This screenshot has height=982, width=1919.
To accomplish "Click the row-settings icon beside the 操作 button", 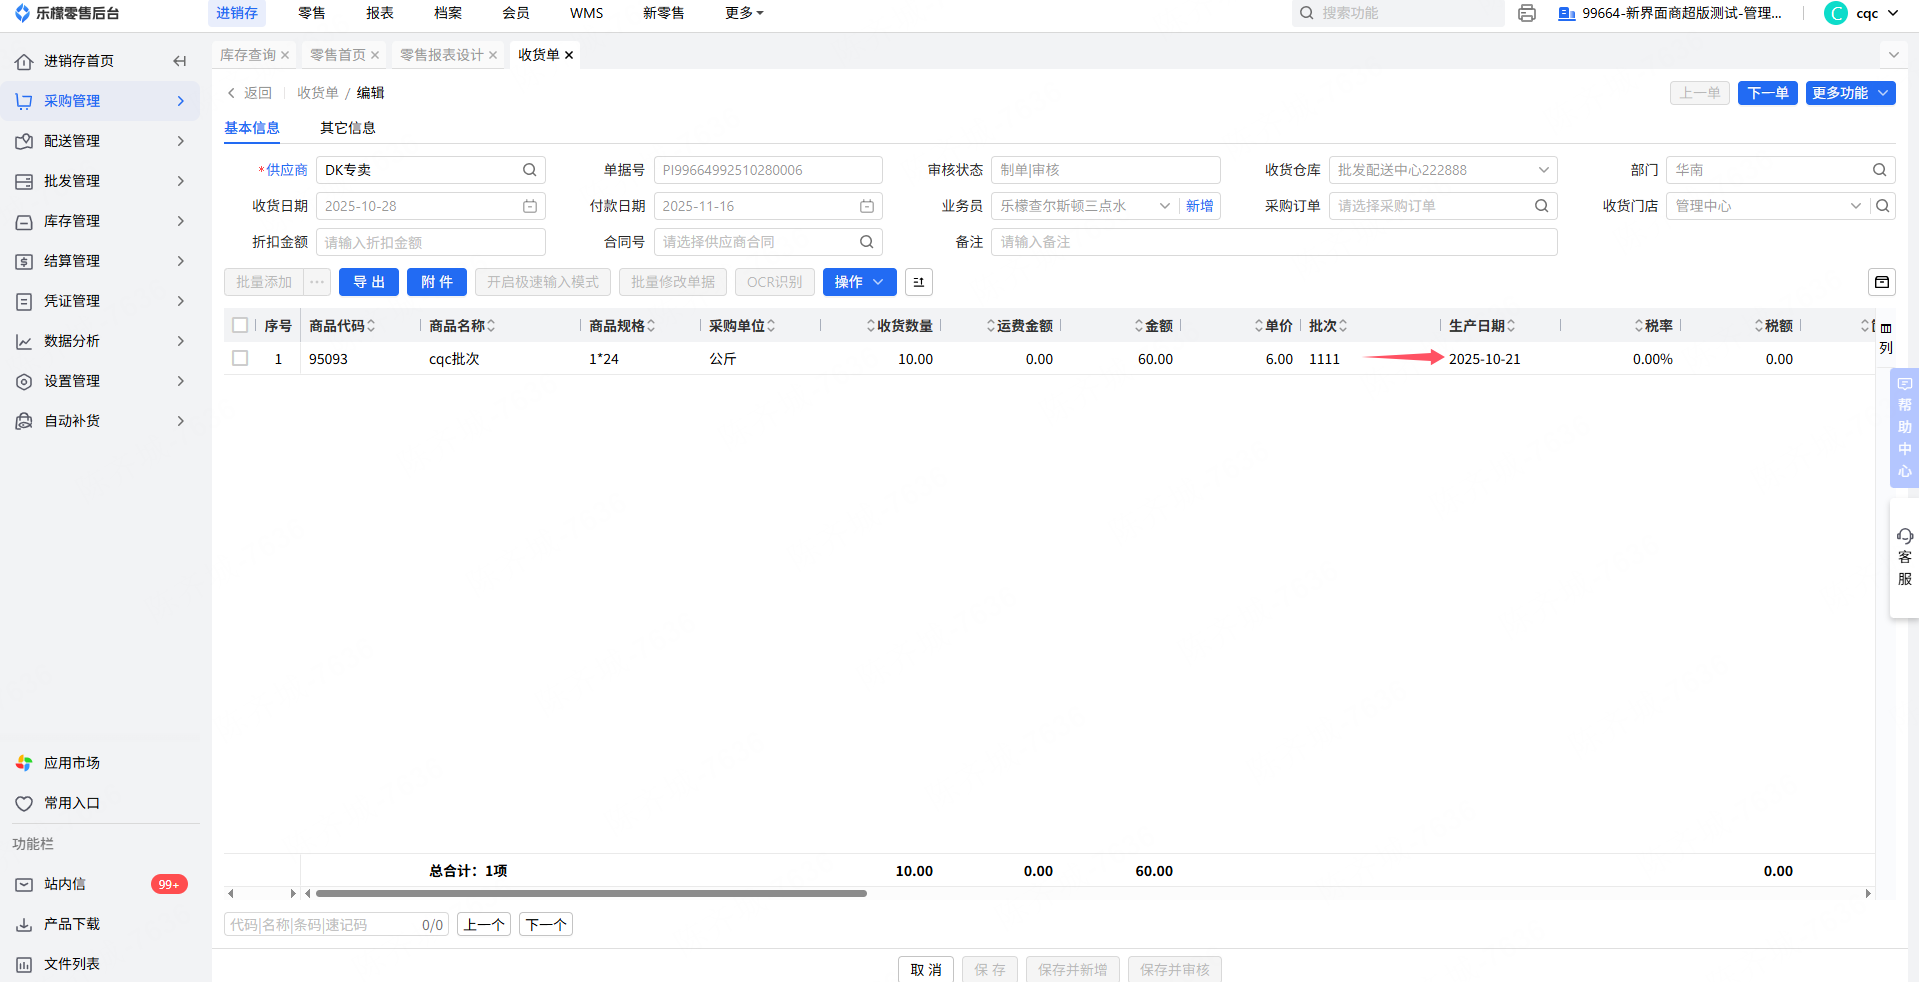I will coord(918,282).
